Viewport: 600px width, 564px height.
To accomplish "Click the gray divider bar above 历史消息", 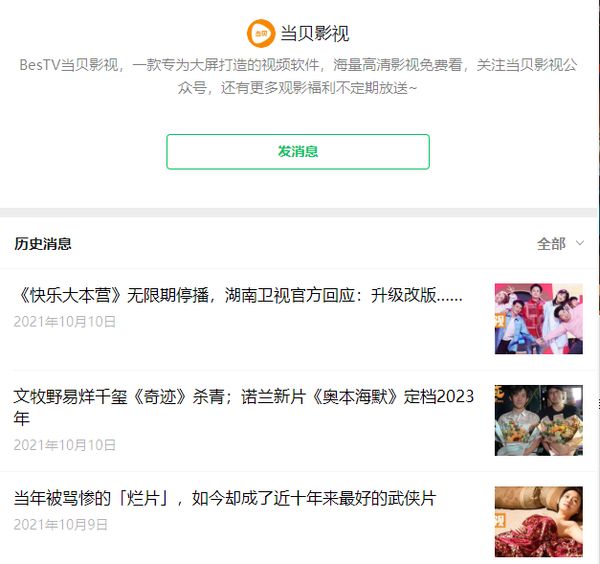I will pos(298,212).
